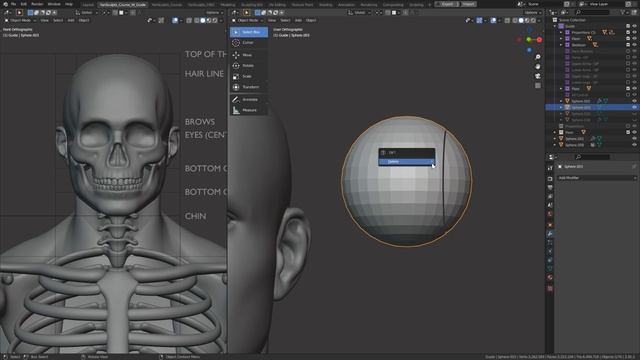640x360 pixels.
Task: Open the Render menu
Action: 37,4
